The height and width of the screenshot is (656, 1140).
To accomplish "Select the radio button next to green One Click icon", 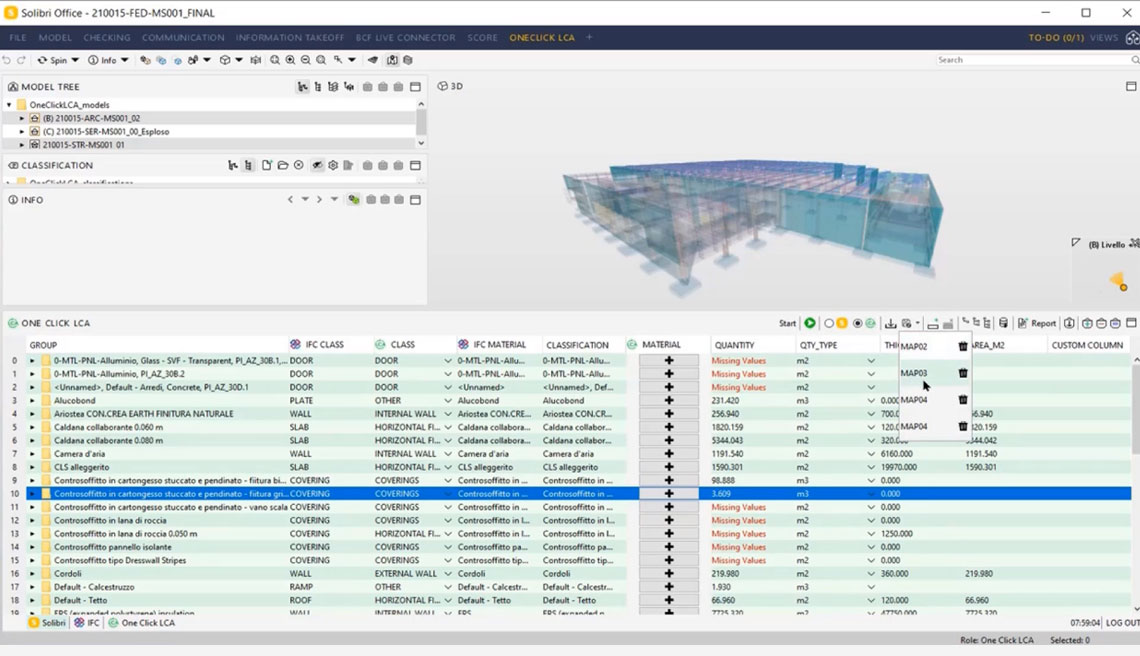I will tap(858, 323).
